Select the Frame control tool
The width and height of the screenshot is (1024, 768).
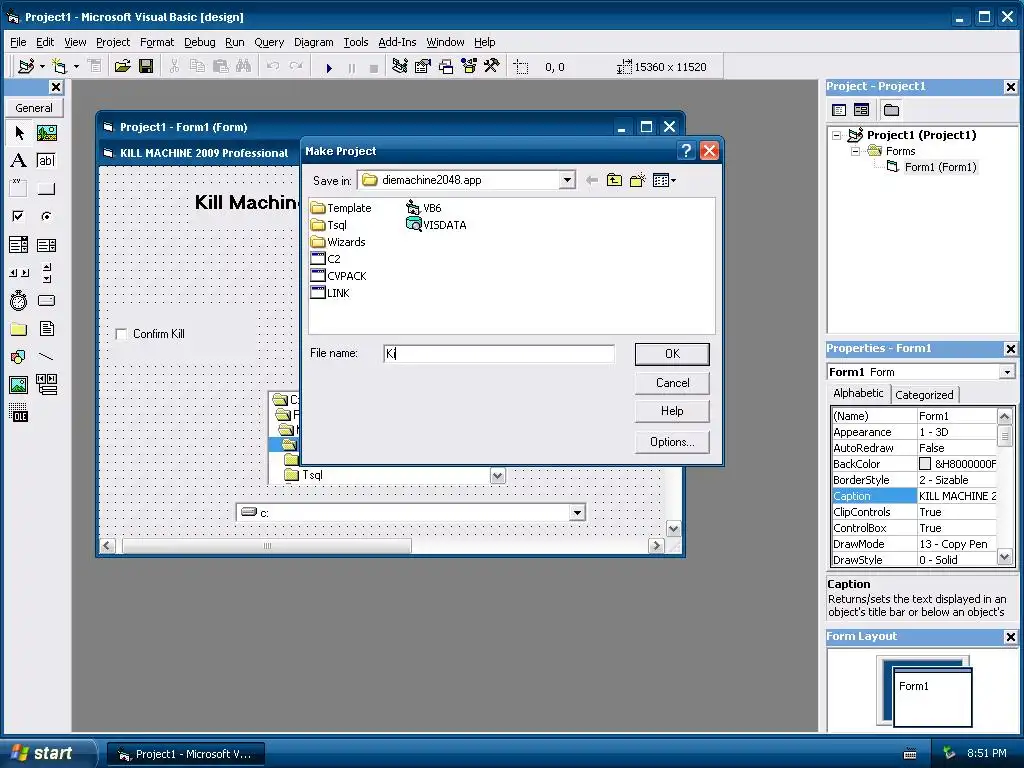pyautogui.click(x=19, y=189)
